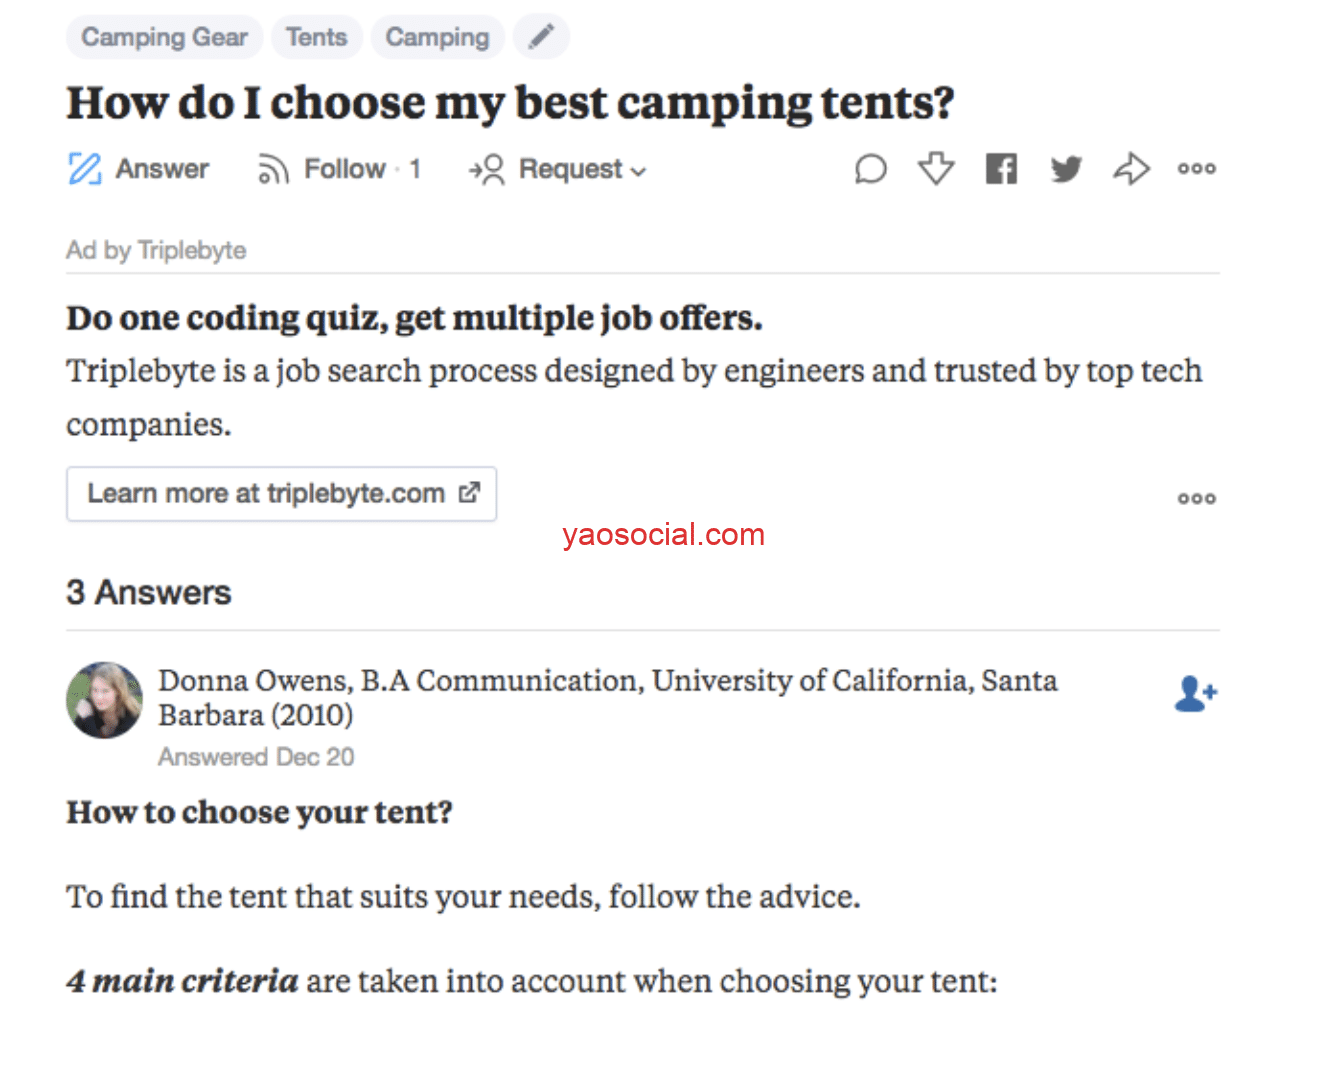Open question's more options menu
Image resolution: width=1326 pixels, height=1074 pixels.
1196,169
